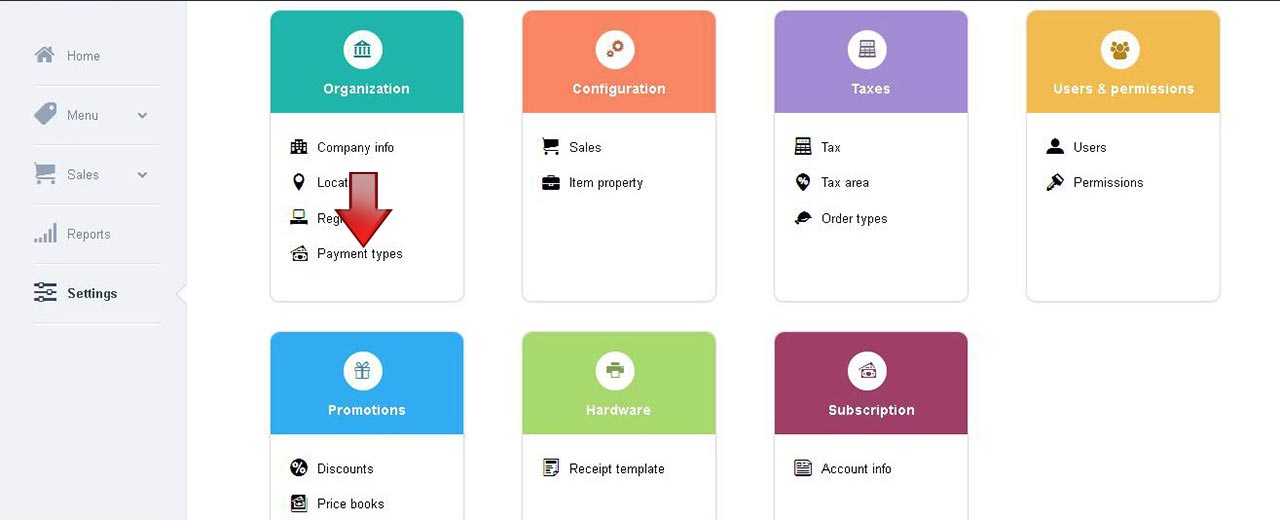Open the Tax area link
The height and width of the screenshot is (520, 1280).
click(845, 183)
